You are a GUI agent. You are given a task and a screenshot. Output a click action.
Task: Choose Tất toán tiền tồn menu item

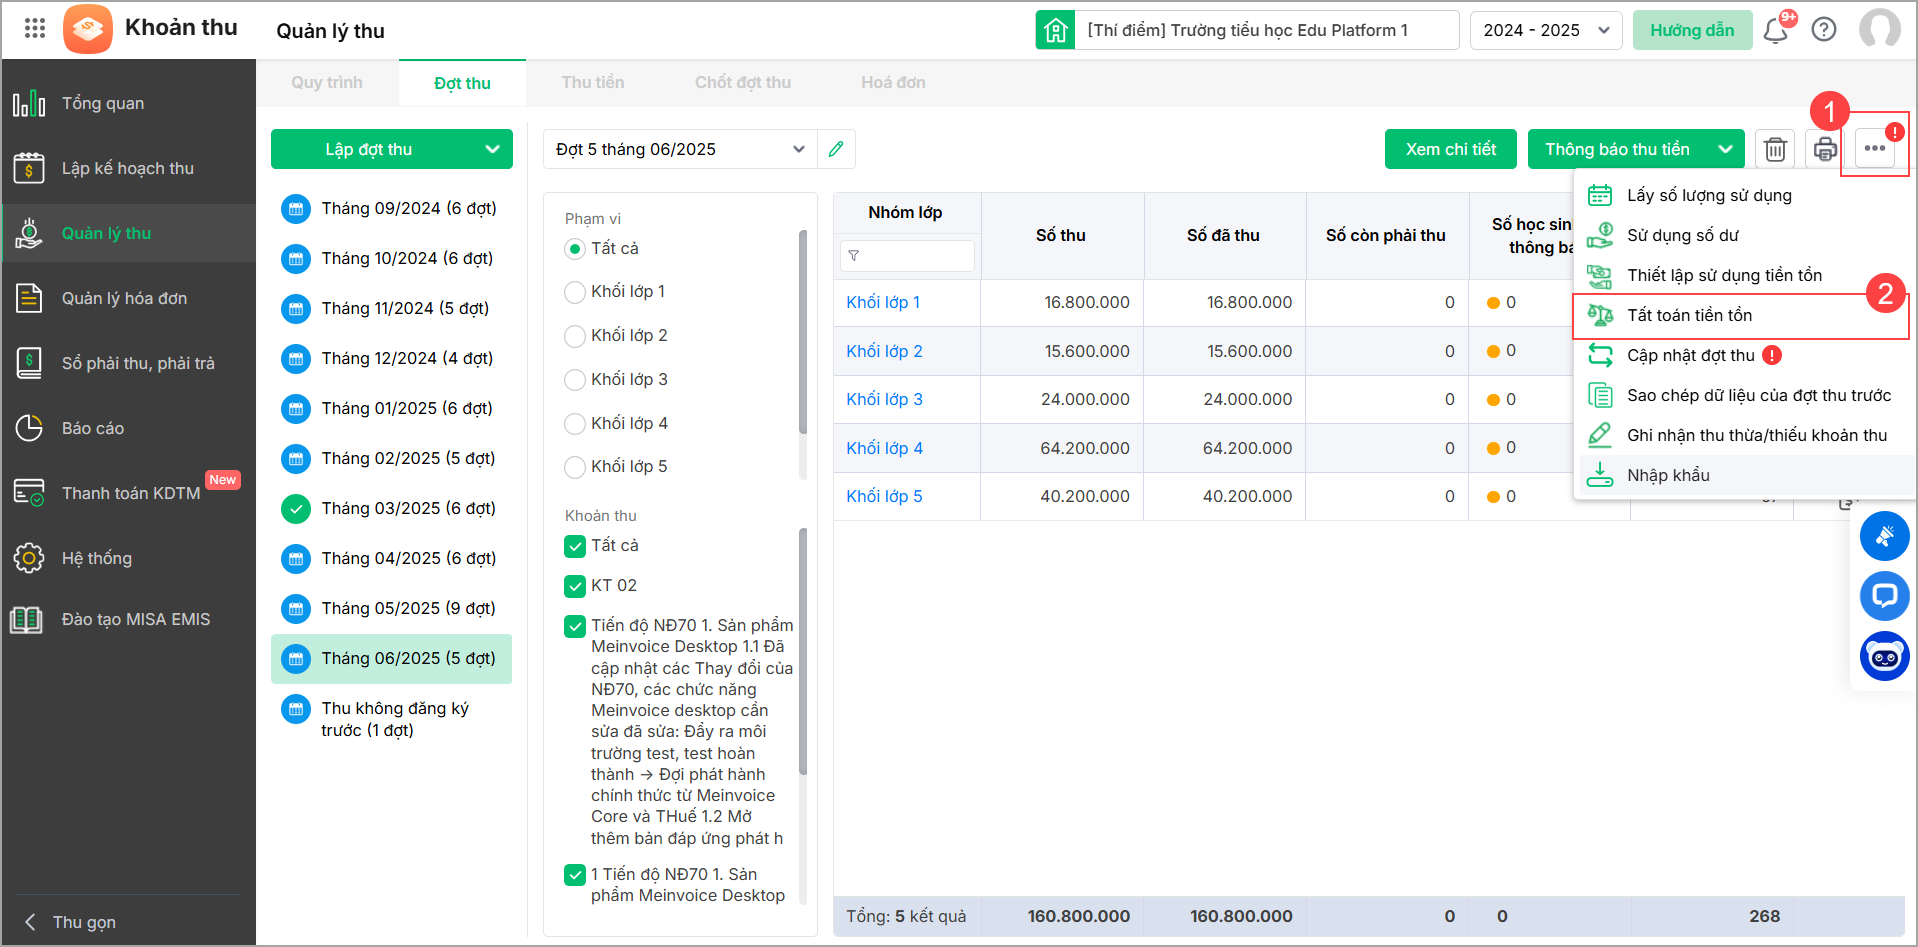[1689, 315]
